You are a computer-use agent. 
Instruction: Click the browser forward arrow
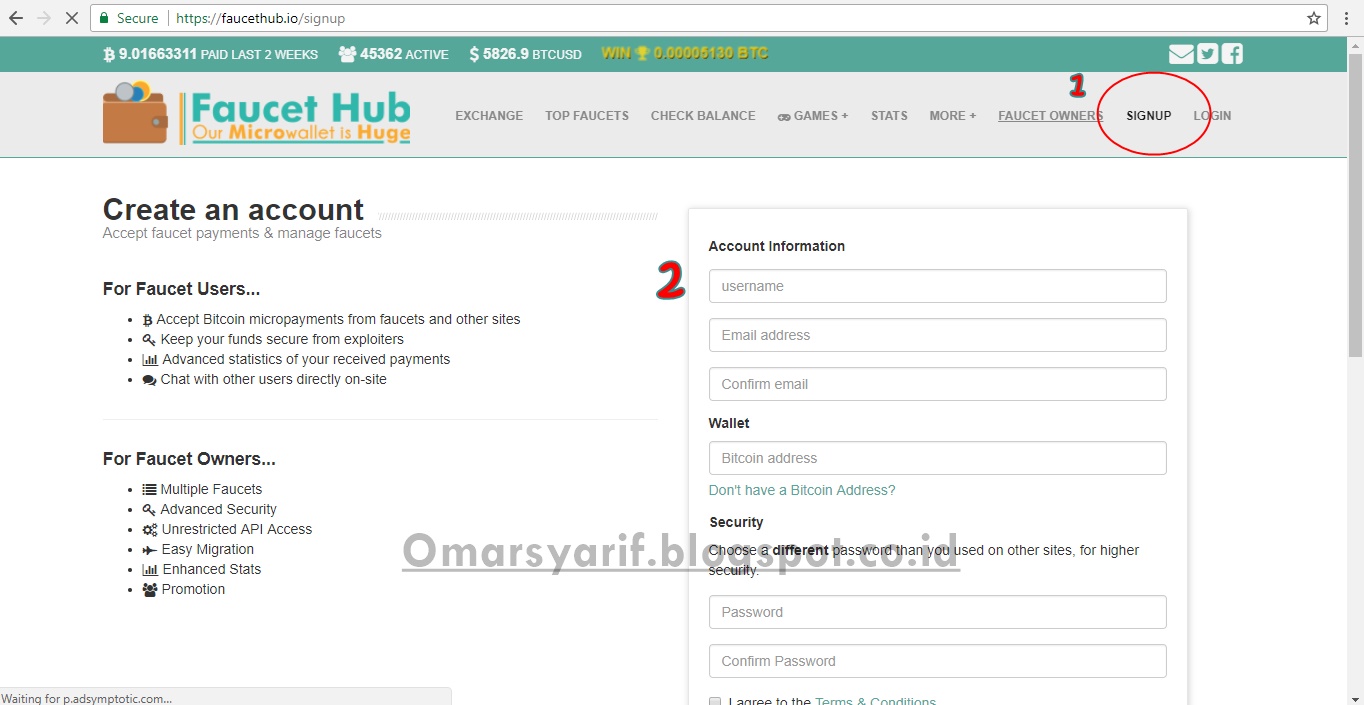point(44,18)
